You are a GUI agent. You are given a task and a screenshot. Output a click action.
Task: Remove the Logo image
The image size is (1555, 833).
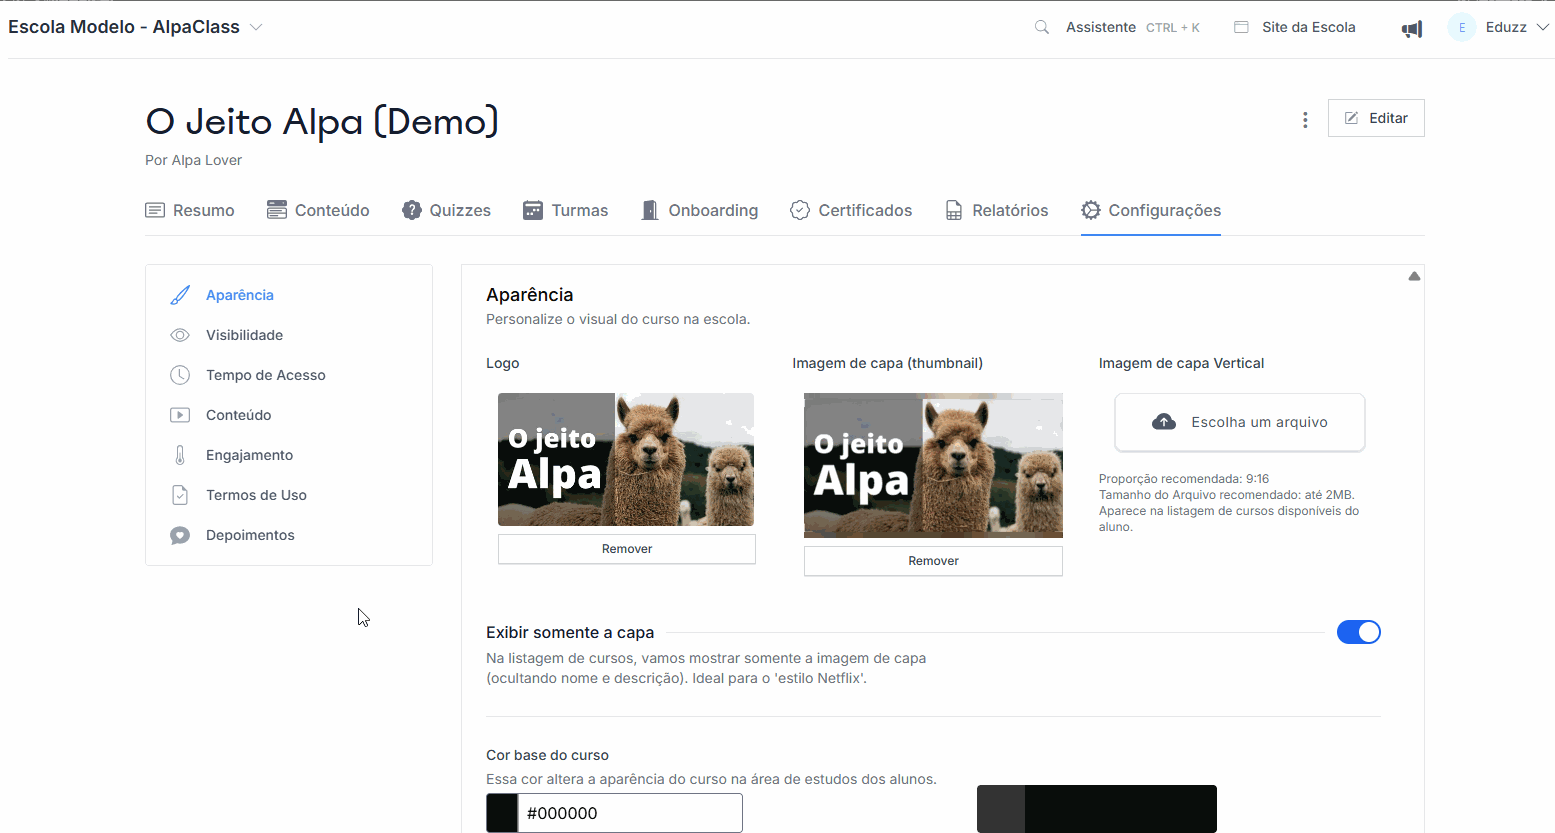(x=627, y=549)
